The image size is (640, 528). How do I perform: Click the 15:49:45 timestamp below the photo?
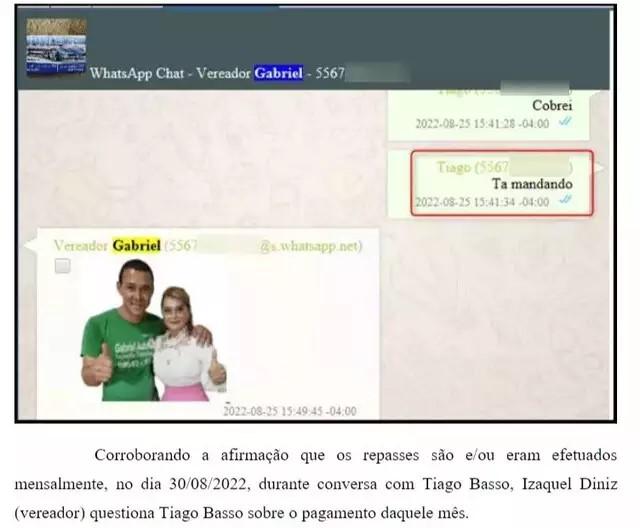pyautogui.click(x=289, y=410)
